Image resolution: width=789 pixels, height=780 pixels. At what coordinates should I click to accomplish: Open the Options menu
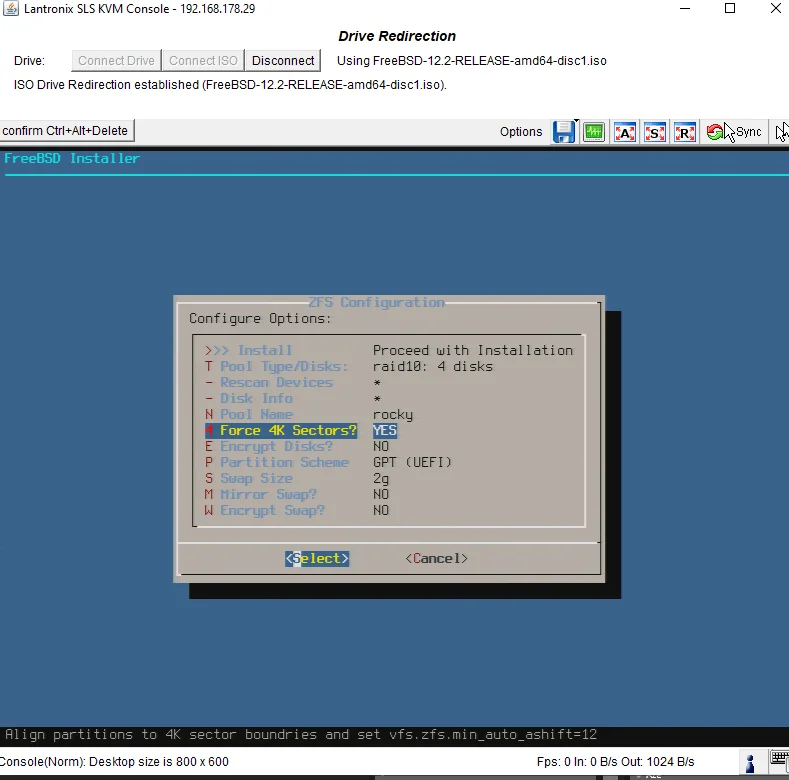point(521,132)
